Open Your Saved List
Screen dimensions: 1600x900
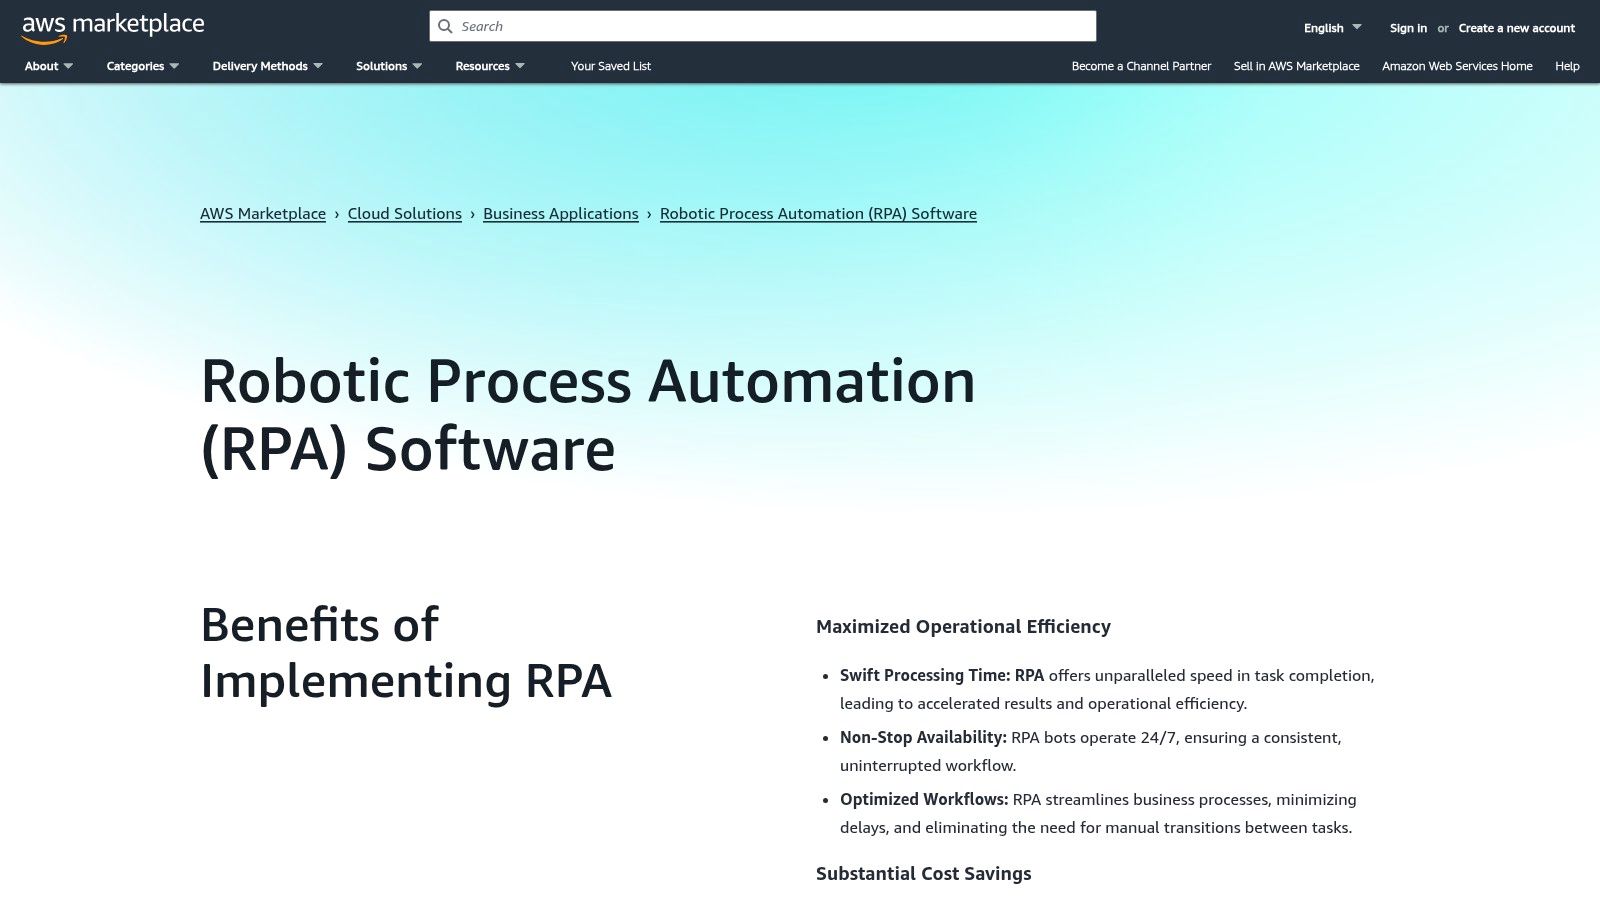coord(610,66)
